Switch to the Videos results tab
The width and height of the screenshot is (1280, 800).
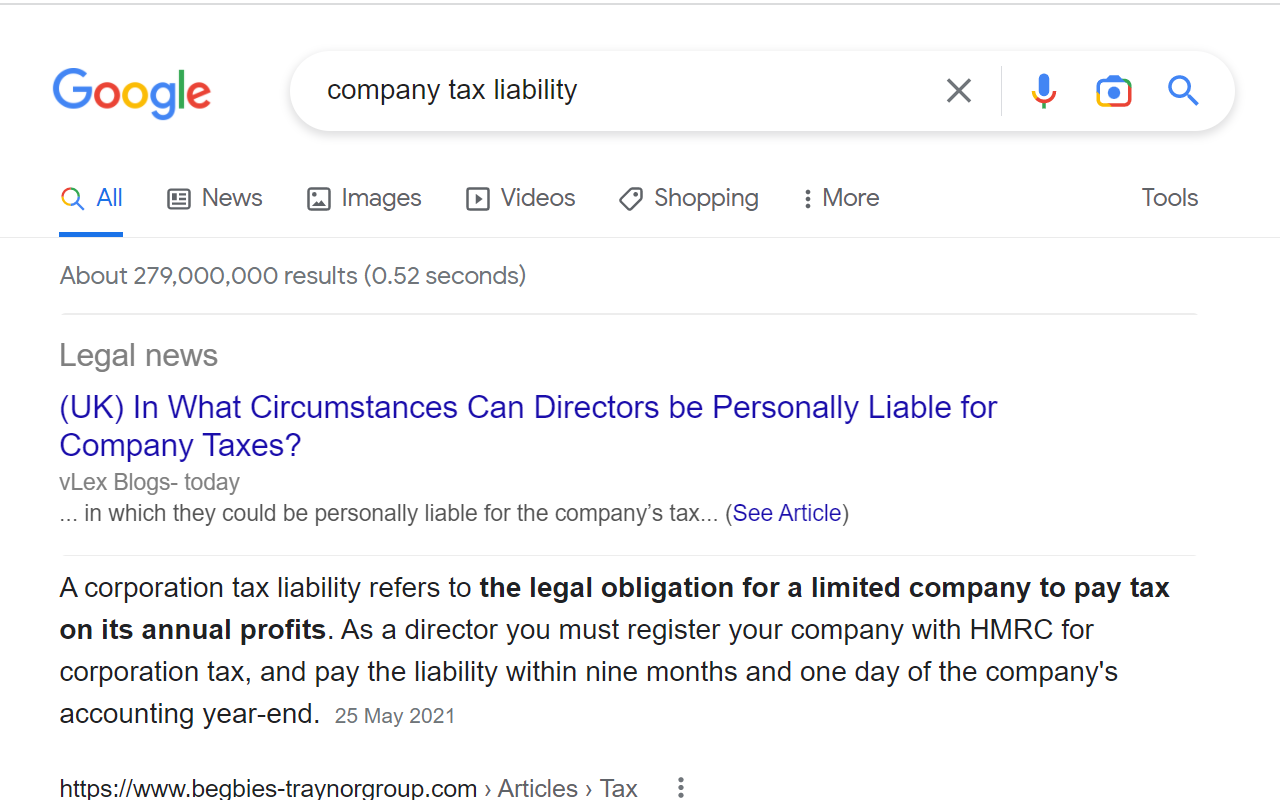coord(521,198)
